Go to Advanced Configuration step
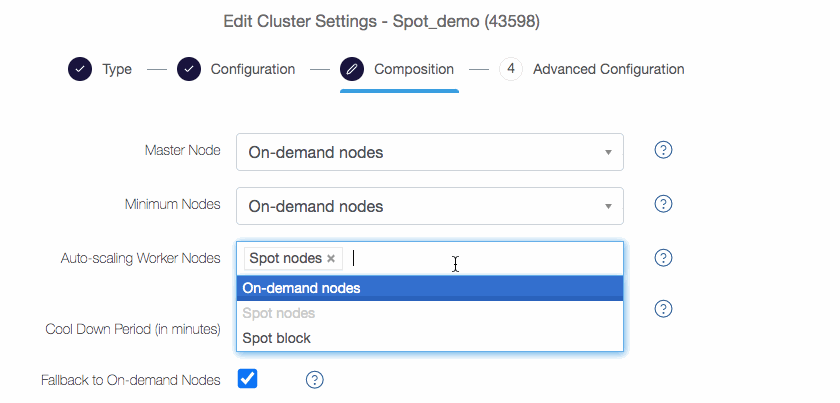 click(609, 70)
